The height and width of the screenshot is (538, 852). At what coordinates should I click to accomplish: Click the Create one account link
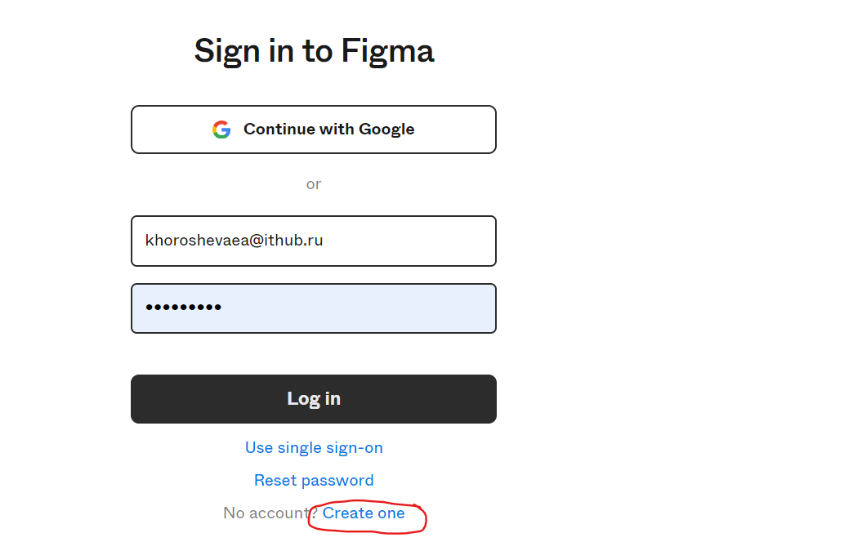pos(363,513)
